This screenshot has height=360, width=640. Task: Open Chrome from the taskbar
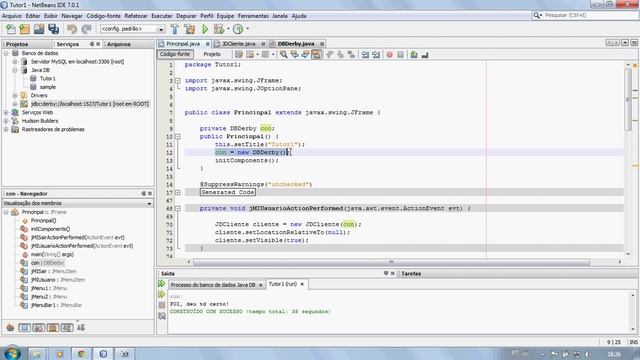(x=82, y=354)
